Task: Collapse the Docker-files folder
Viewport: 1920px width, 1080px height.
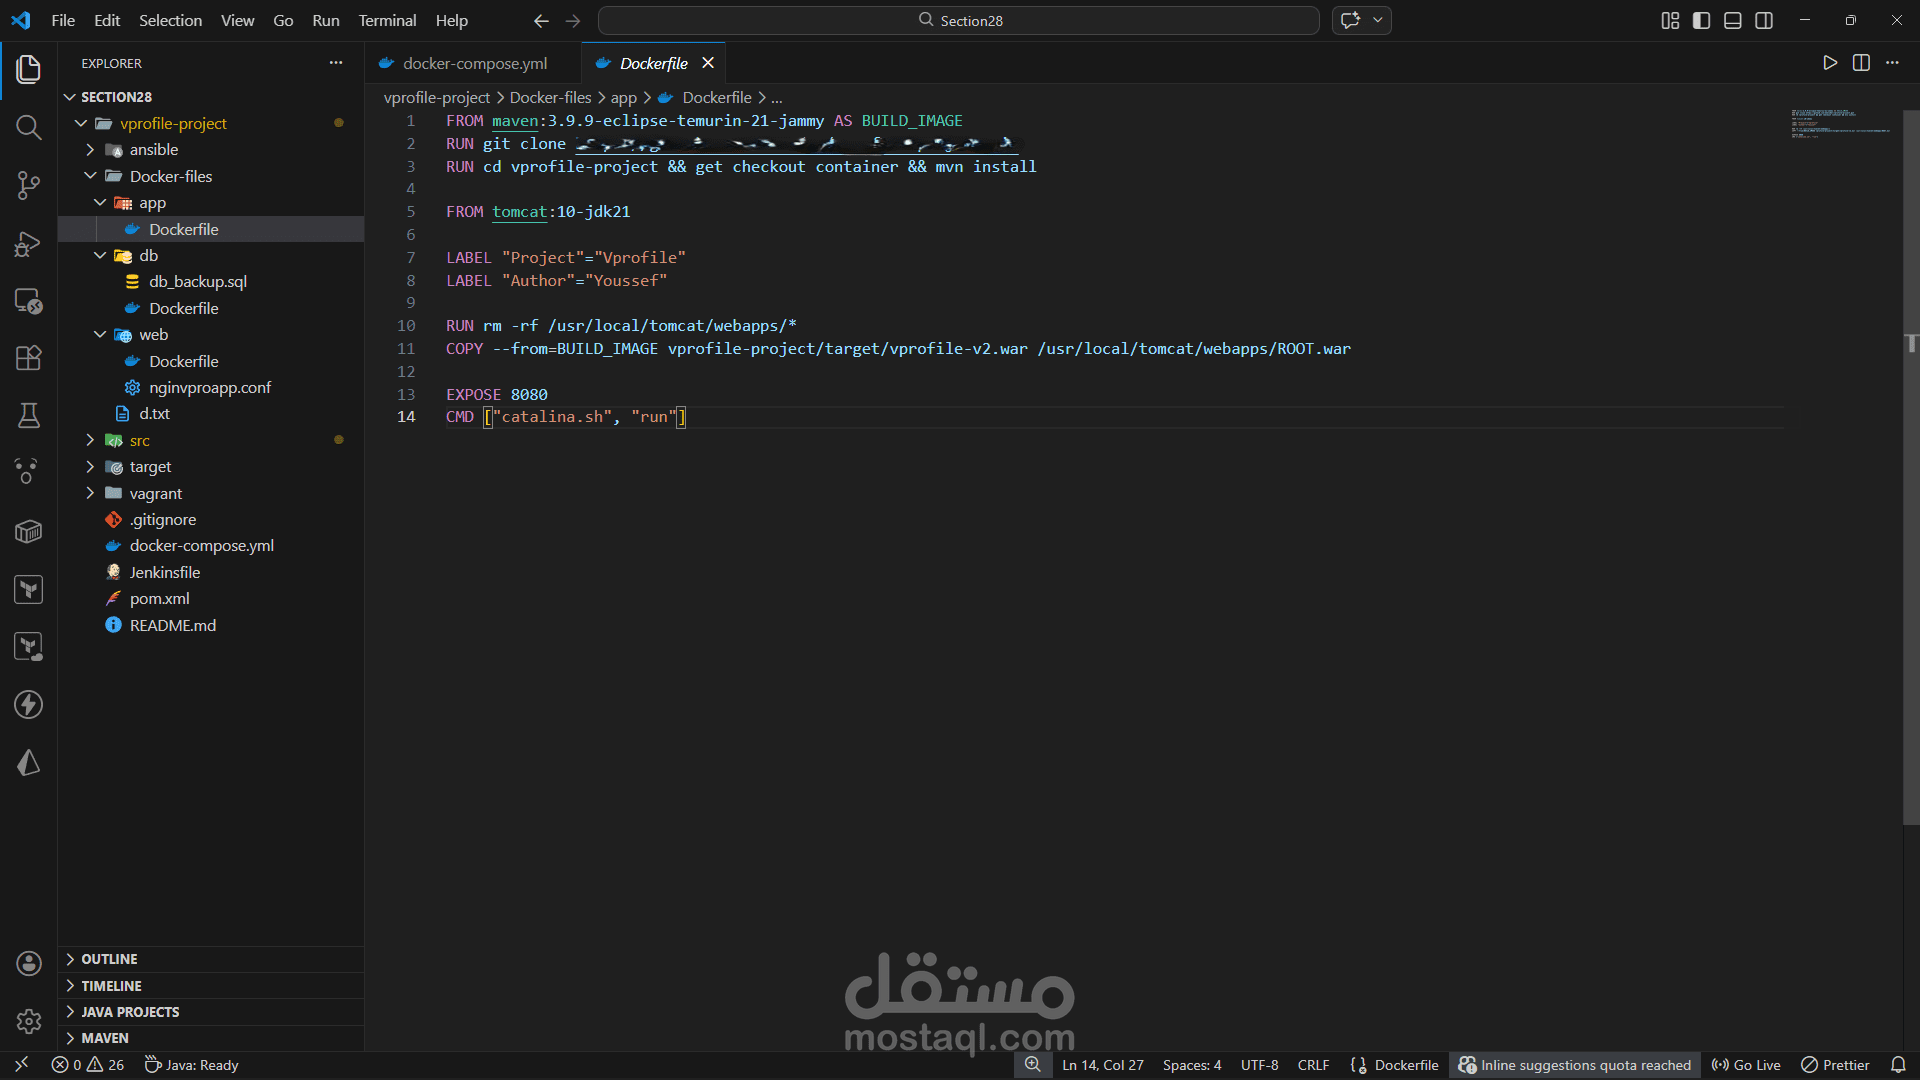Action: tap(170, 176)
